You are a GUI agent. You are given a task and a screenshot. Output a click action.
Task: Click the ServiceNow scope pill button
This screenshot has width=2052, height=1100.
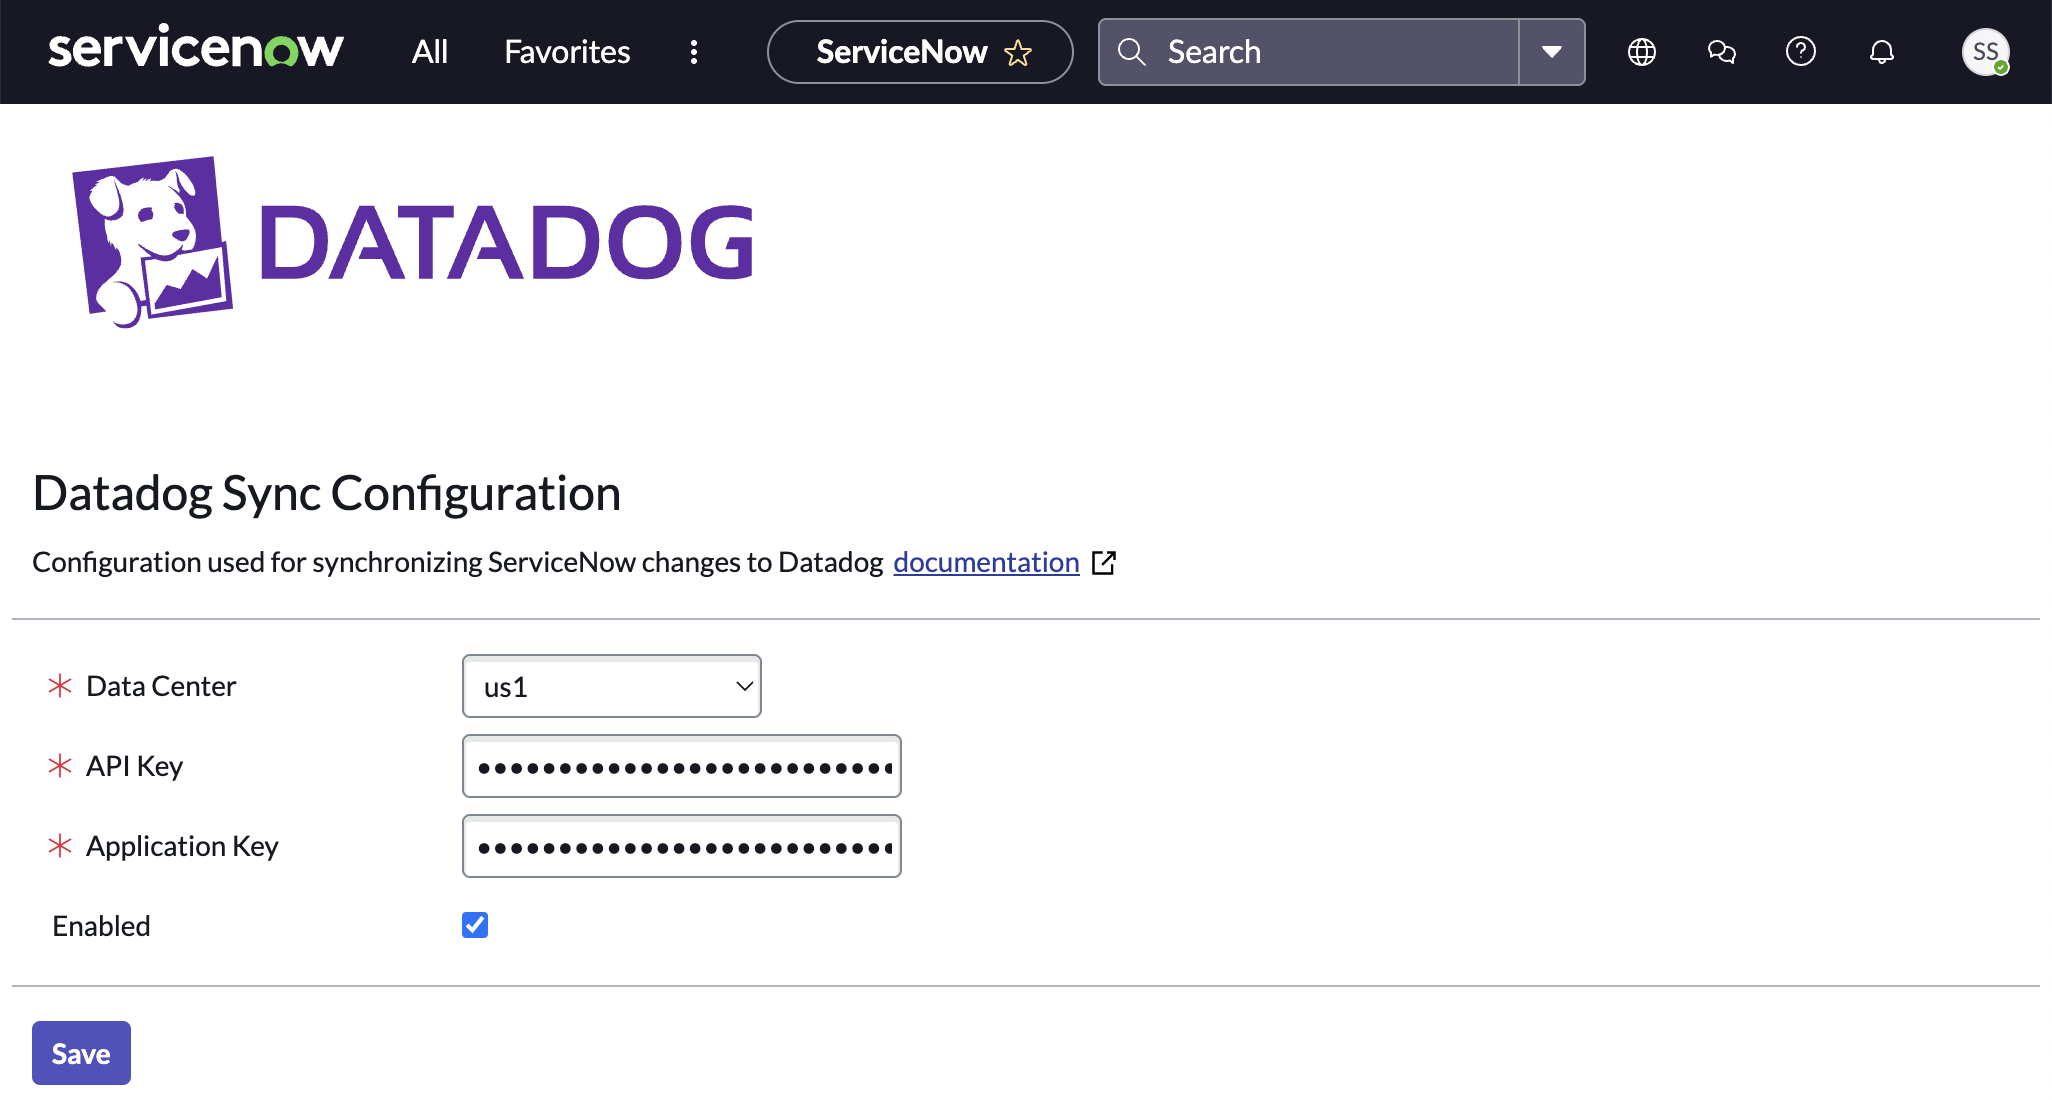click(x=900, y=52)
